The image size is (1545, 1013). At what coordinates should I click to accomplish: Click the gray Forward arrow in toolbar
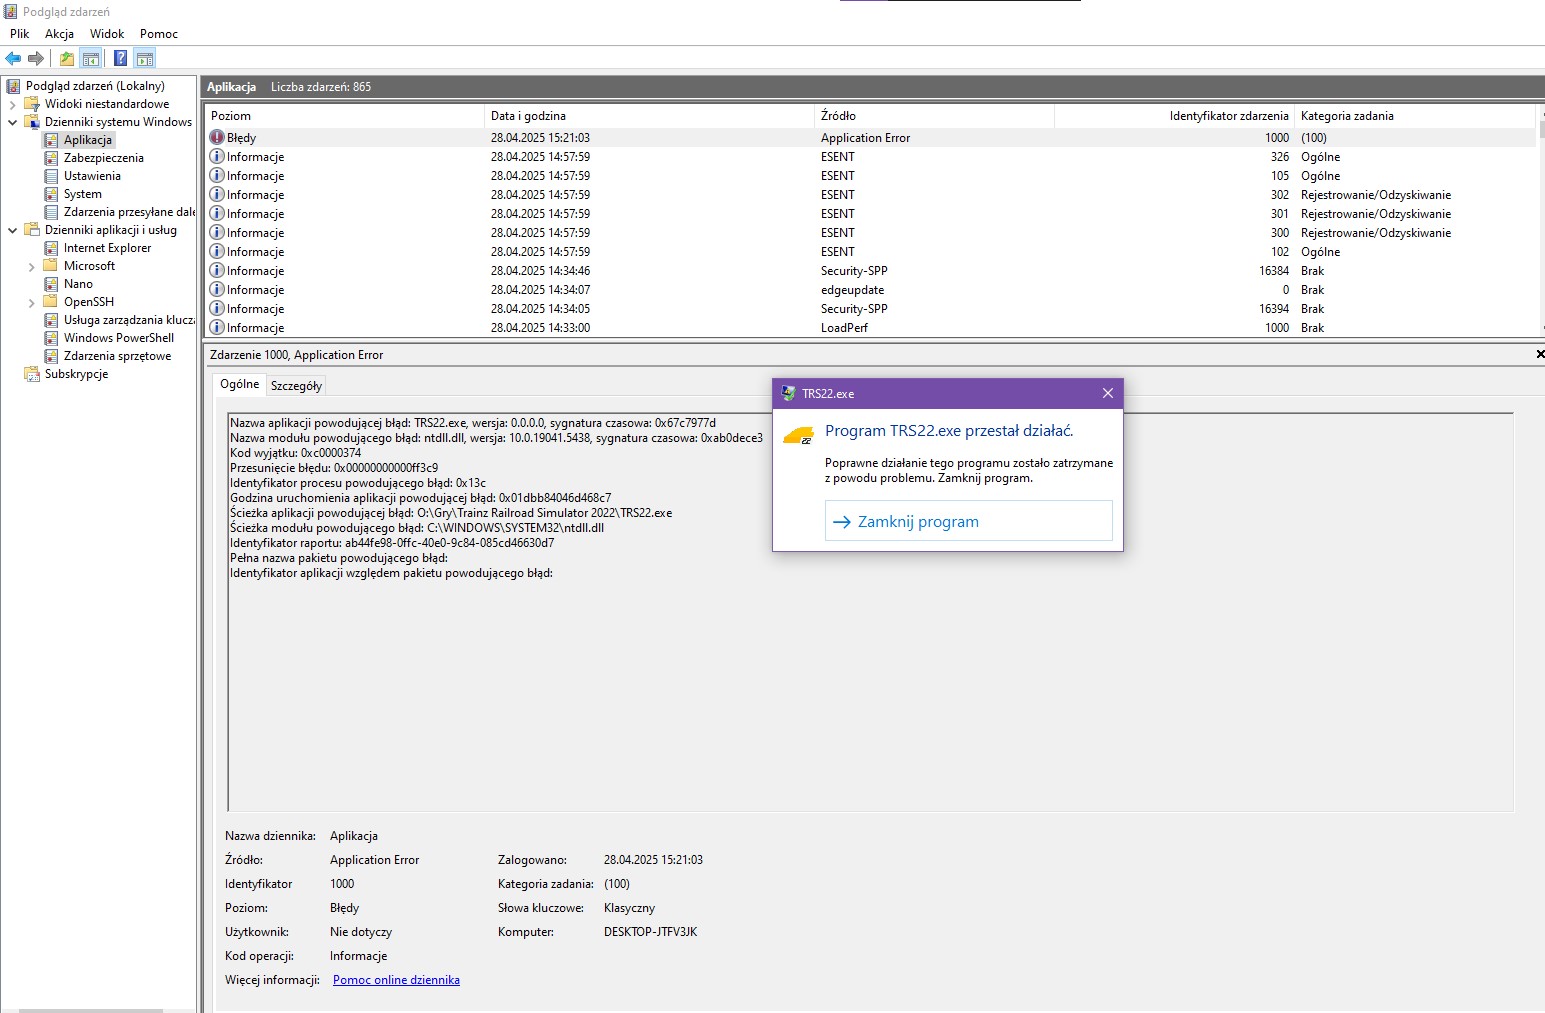pyautogui.click(x=36, y=59)
